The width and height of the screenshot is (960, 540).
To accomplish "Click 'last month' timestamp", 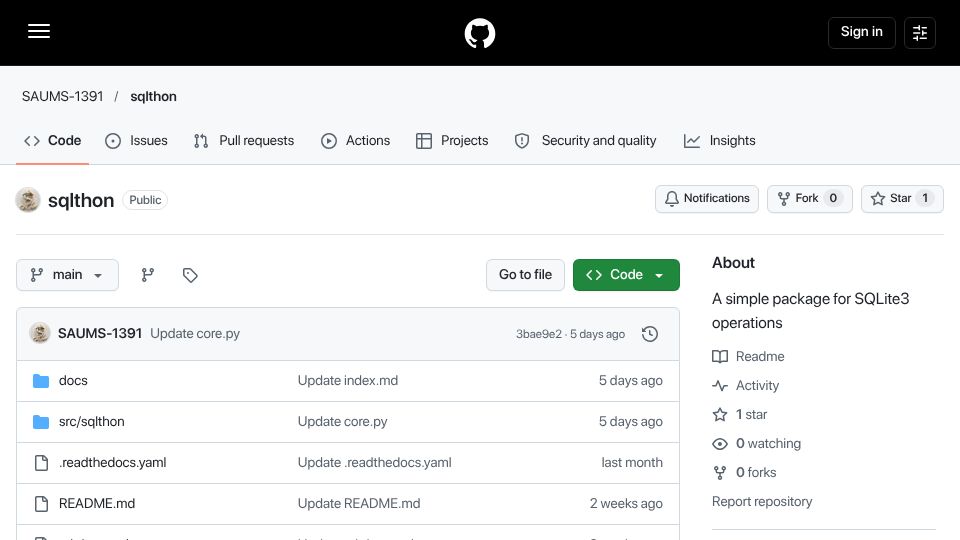I will (x=632, y=463).
